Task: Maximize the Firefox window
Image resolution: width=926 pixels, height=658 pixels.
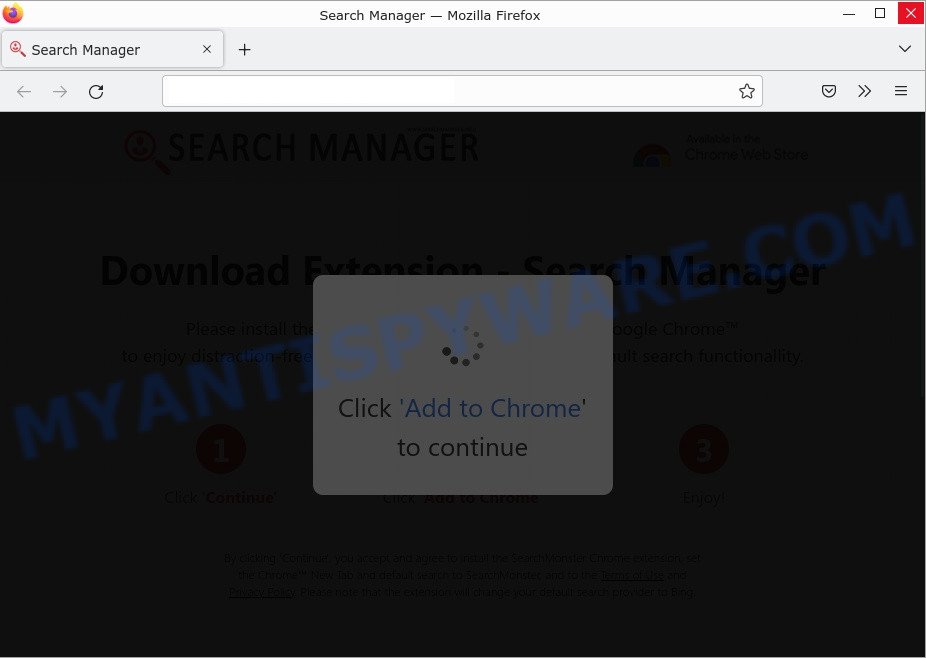Action: pos(880,14)
